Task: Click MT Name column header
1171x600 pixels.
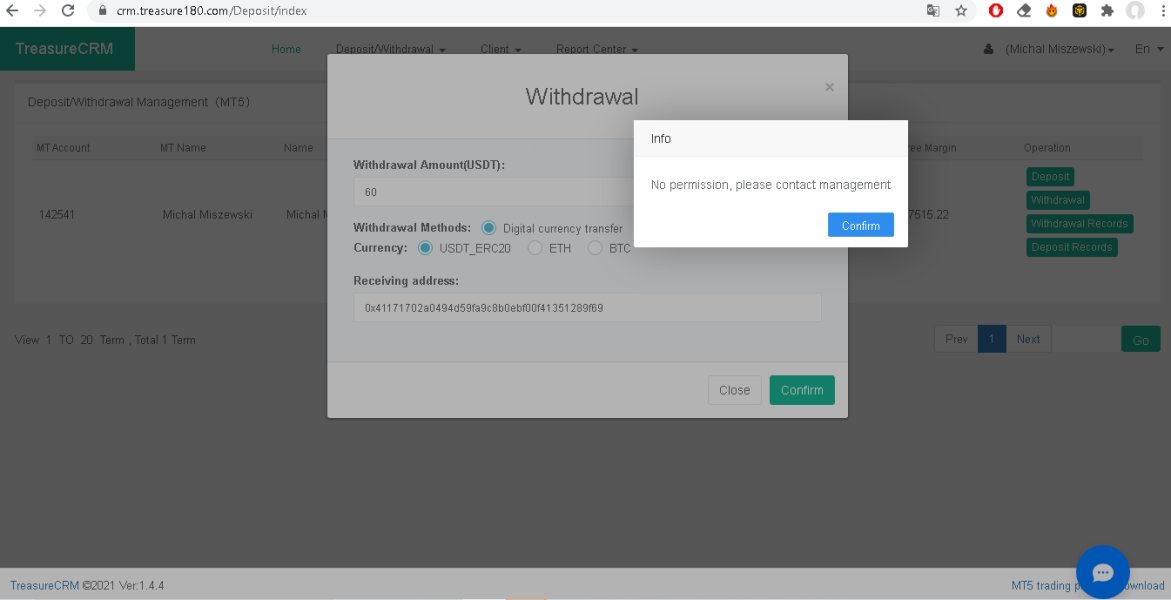Action: (182, 148)
